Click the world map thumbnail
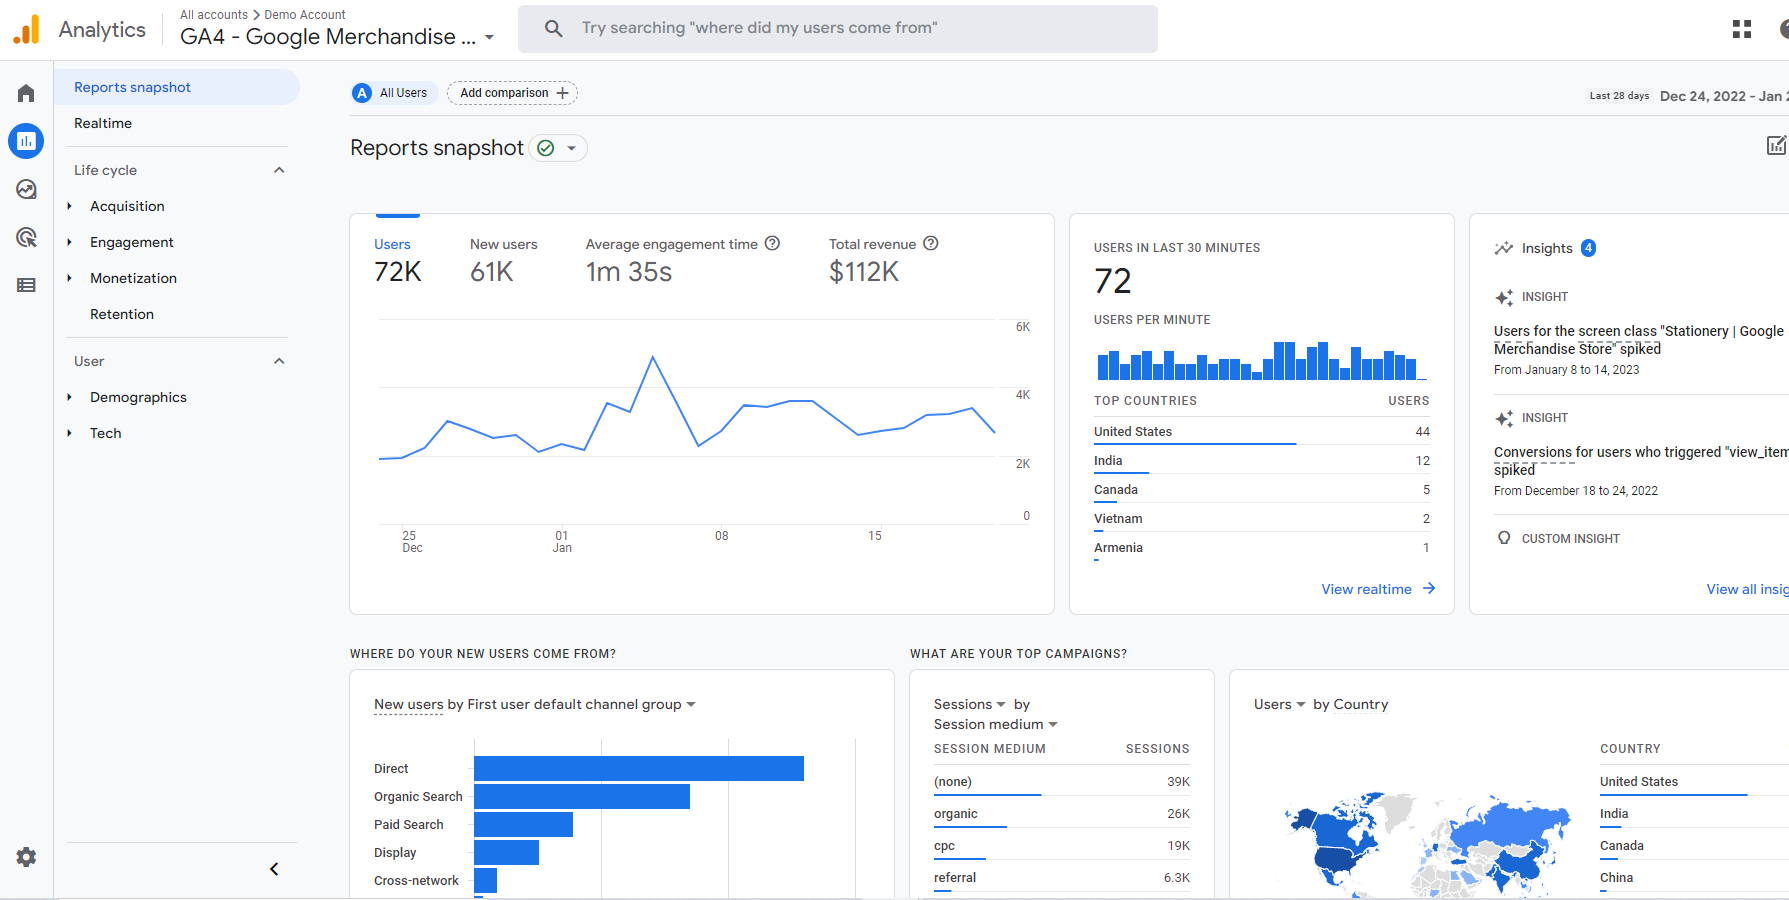Image resolution: width=1789 pixels, height=900 pixels. [x=1428, y=845]
